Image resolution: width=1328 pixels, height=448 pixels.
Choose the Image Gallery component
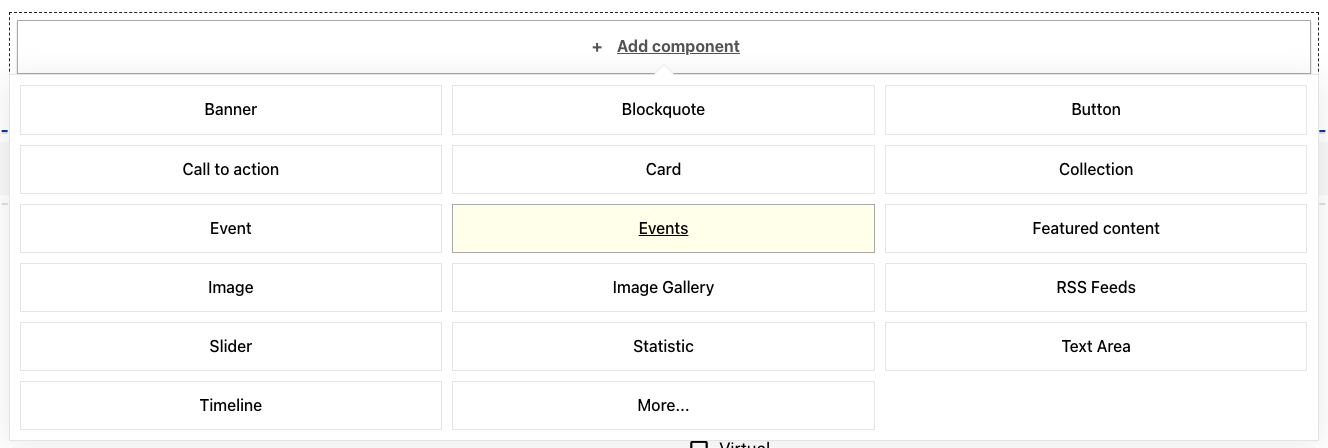(x=663, y=287)
